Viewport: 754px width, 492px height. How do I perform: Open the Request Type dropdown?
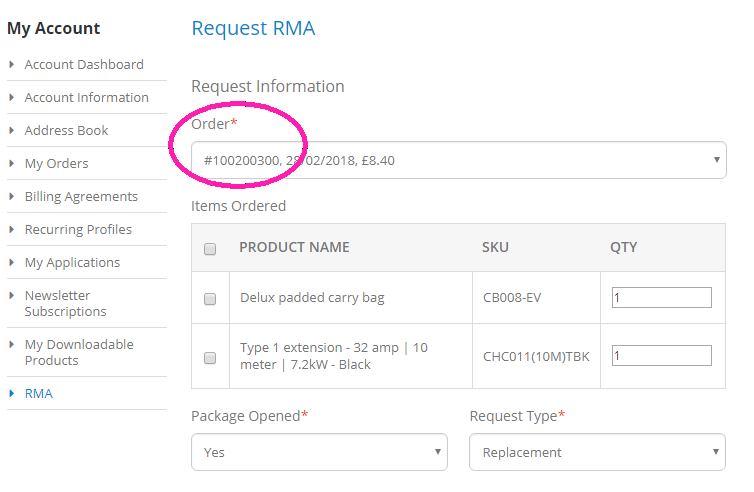[x=597, y=452]
